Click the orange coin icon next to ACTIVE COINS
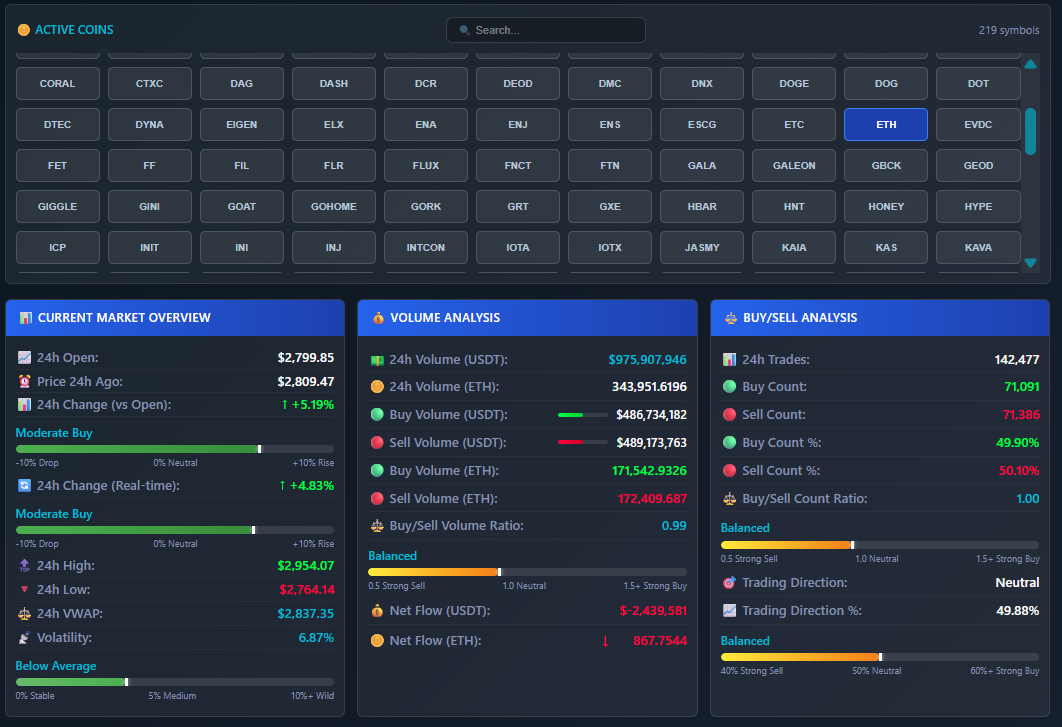The image size is (1062, 727). point(24,30)
